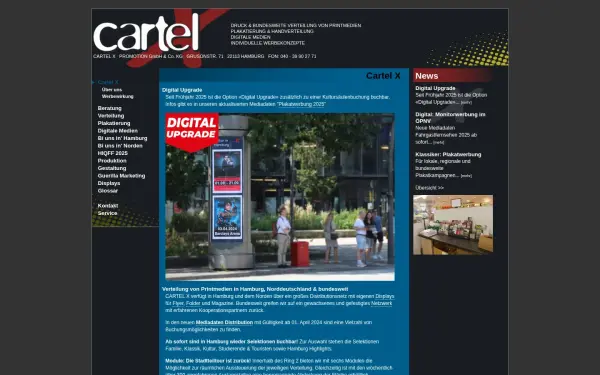Follow the Displays link in the text
Screen dimensions: 600x375
click(384, 296)
